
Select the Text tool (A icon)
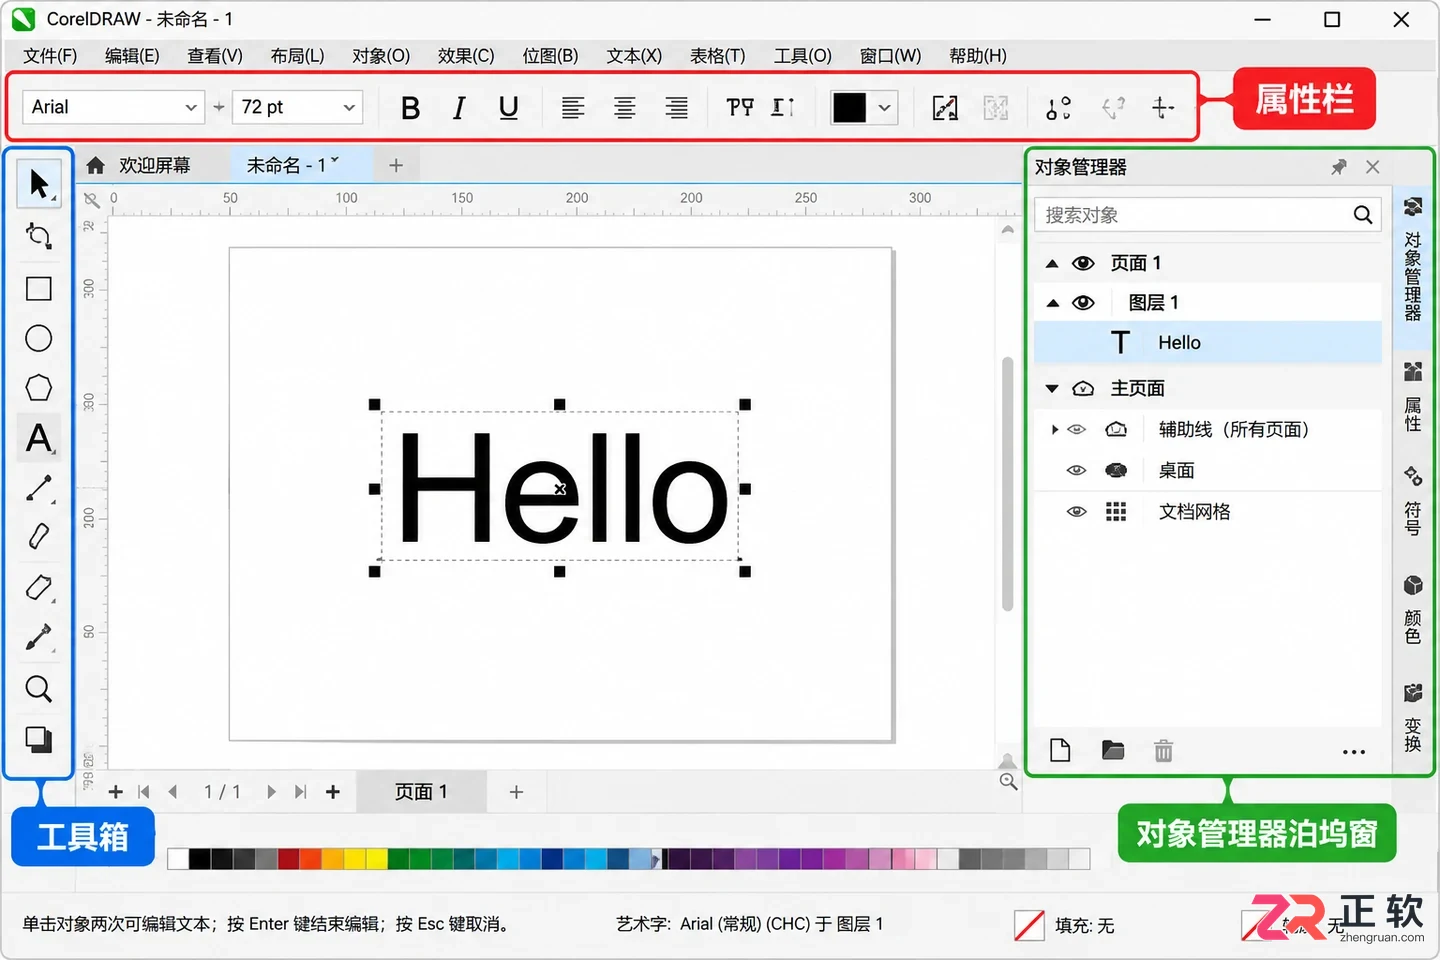(x=39, y=438)
